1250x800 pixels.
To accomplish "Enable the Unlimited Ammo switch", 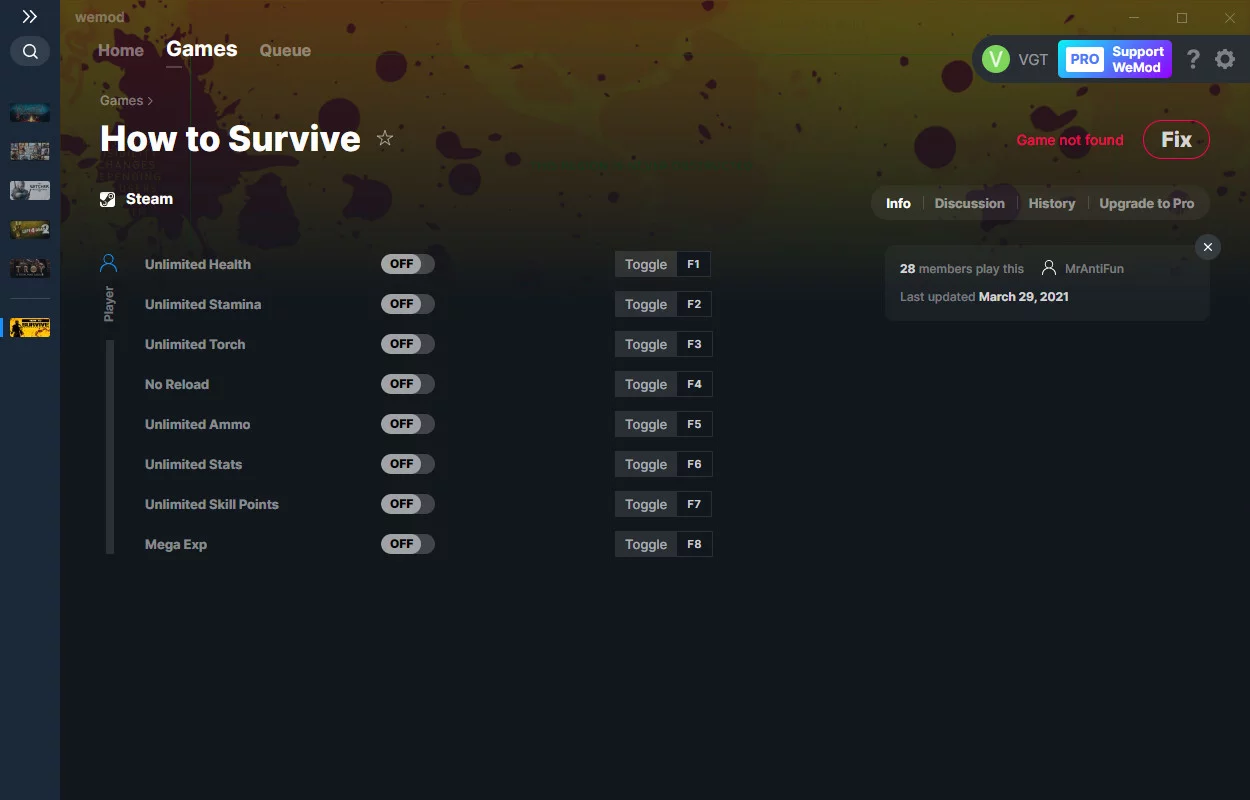I will pyautogui.click(x=408, y=424).
